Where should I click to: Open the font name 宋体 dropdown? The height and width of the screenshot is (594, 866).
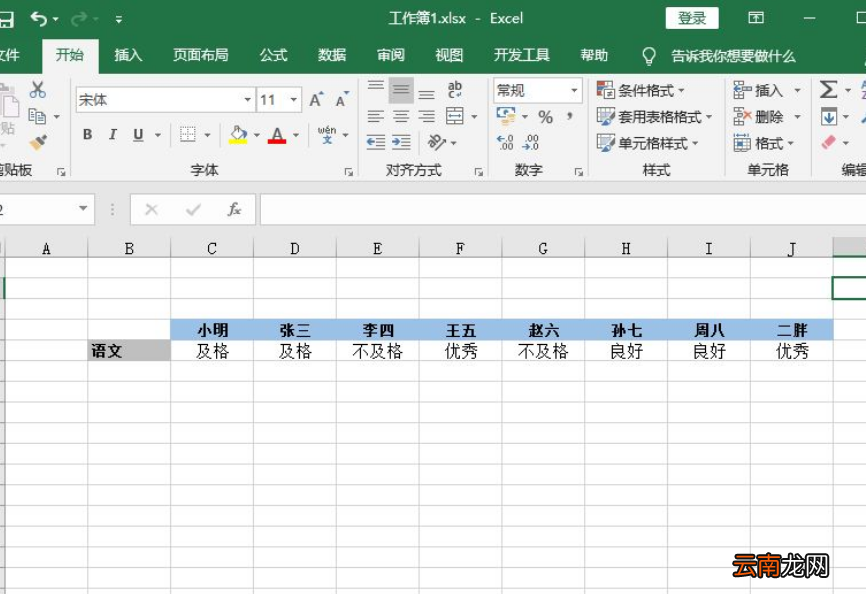click(x=247, y=100)
